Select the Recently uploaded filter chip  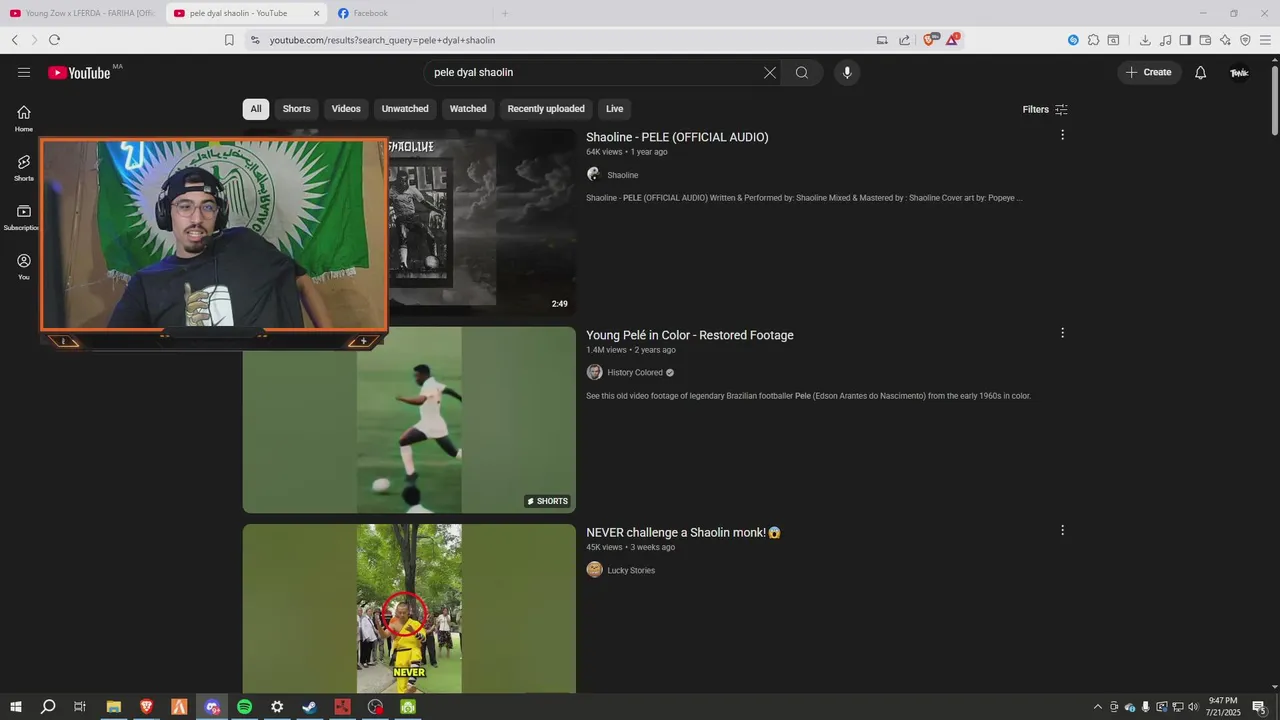click(x=546, y=109)
